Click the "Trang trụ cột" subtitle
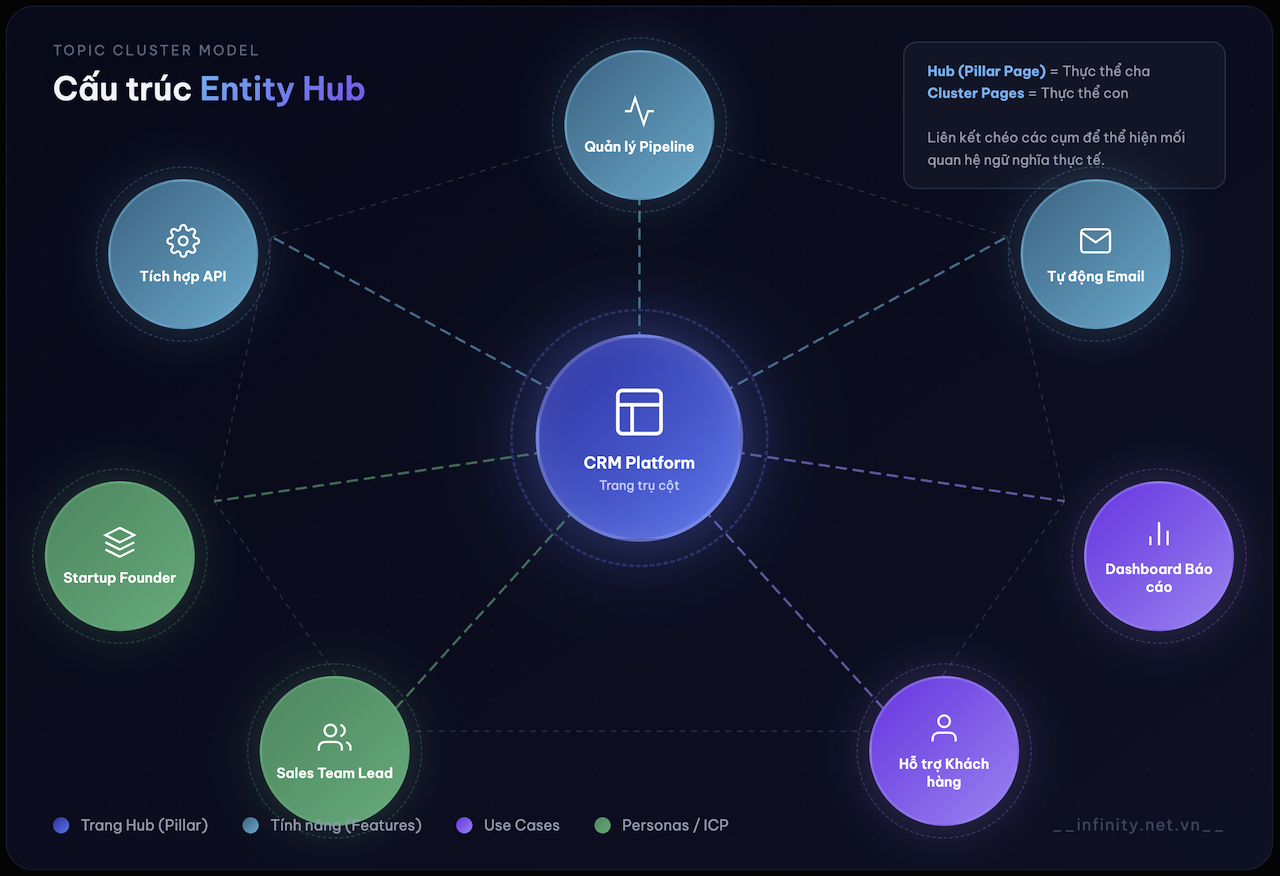The height and width of the screenshot is (876, 1280). [x=639, y=485]
